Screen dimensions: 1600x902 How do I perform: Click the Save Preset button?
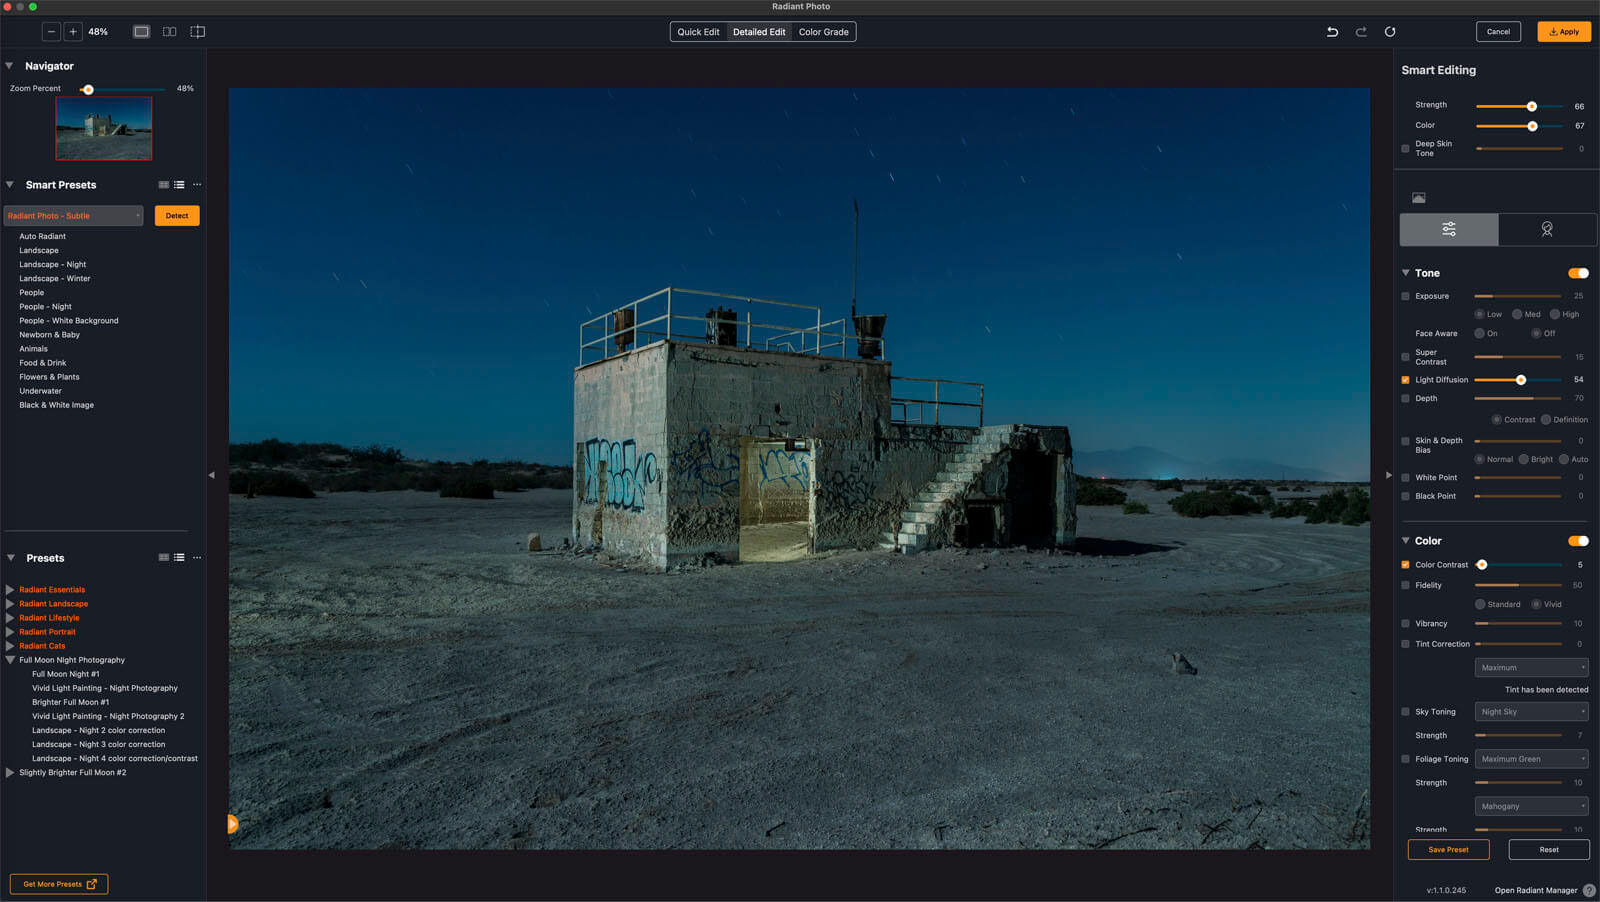pos(1448,850)
